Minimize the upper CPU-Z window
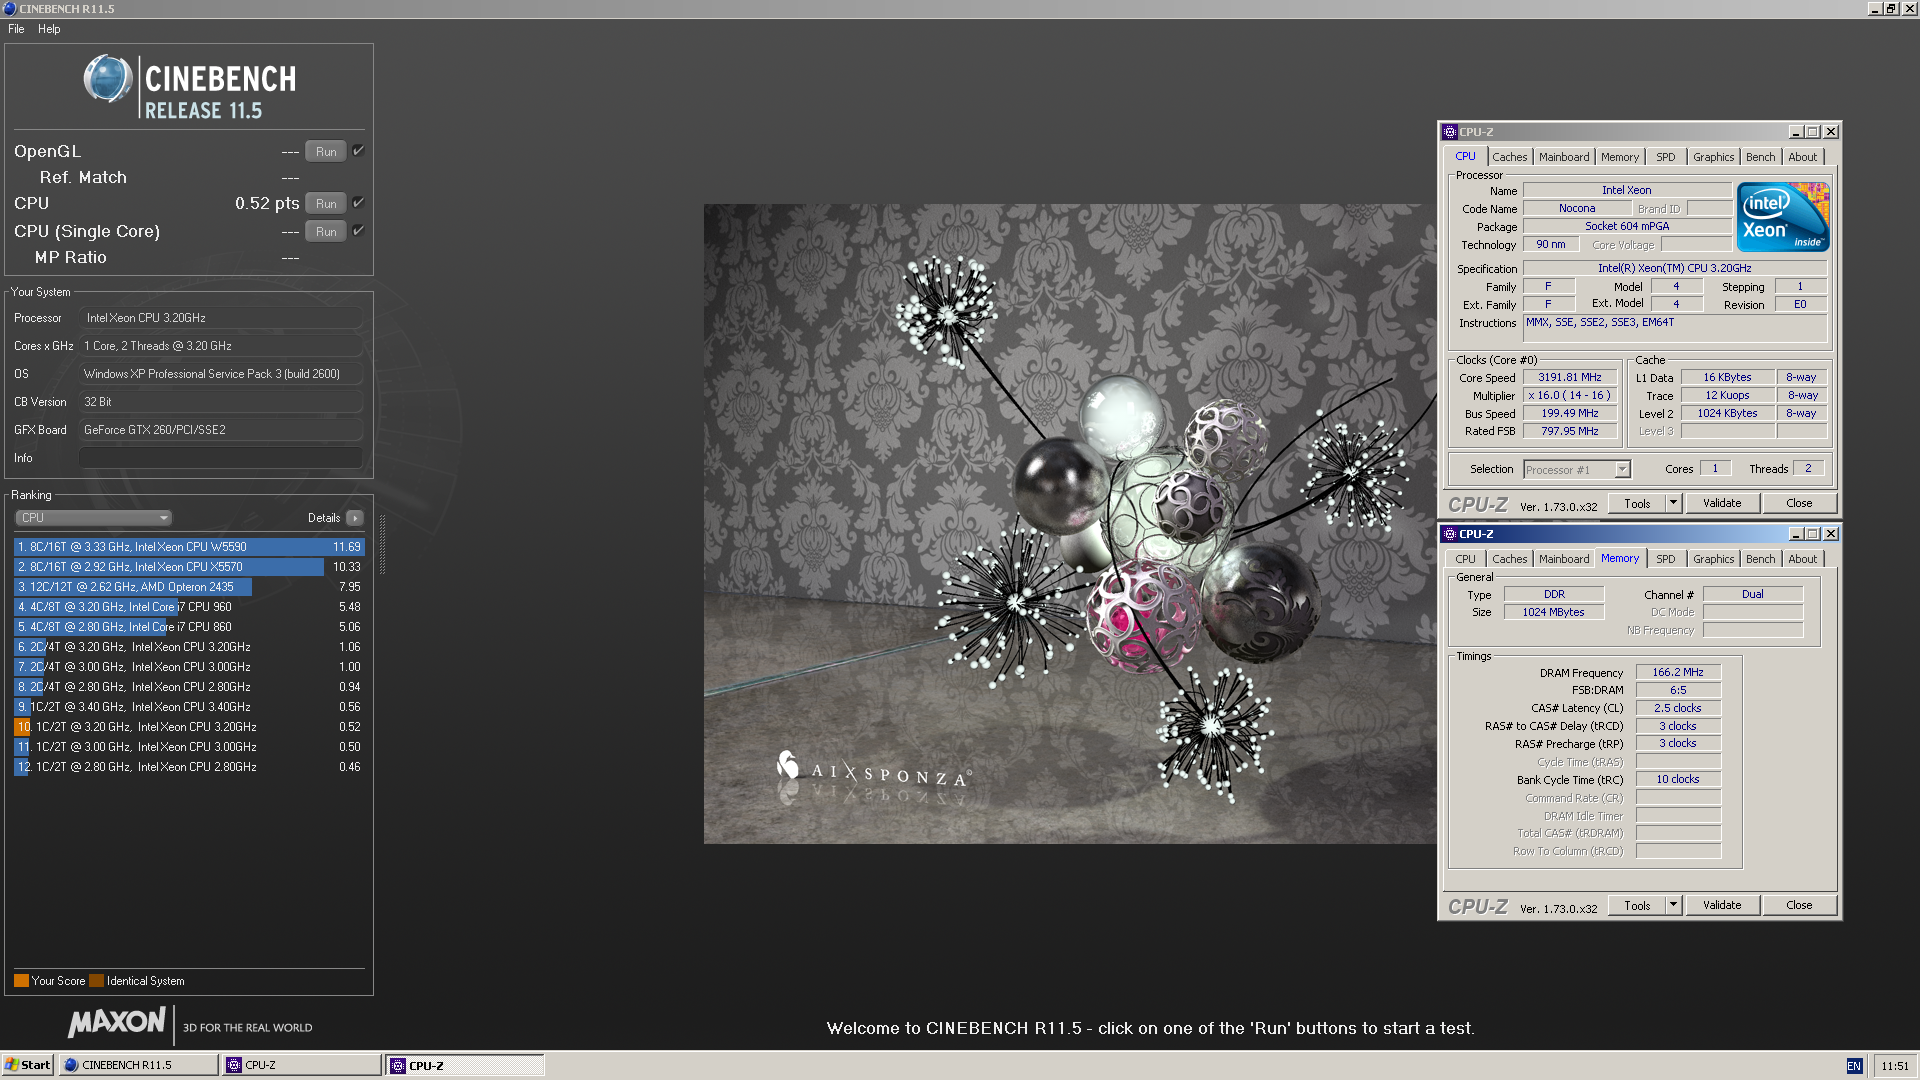The image size is (1920, 1080). [x=1795, y=132]
